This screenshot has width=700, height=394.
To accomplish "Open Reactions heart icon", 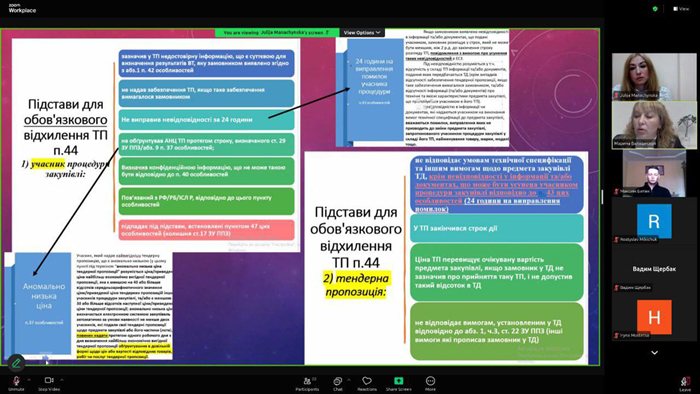I will pos(367,383).
